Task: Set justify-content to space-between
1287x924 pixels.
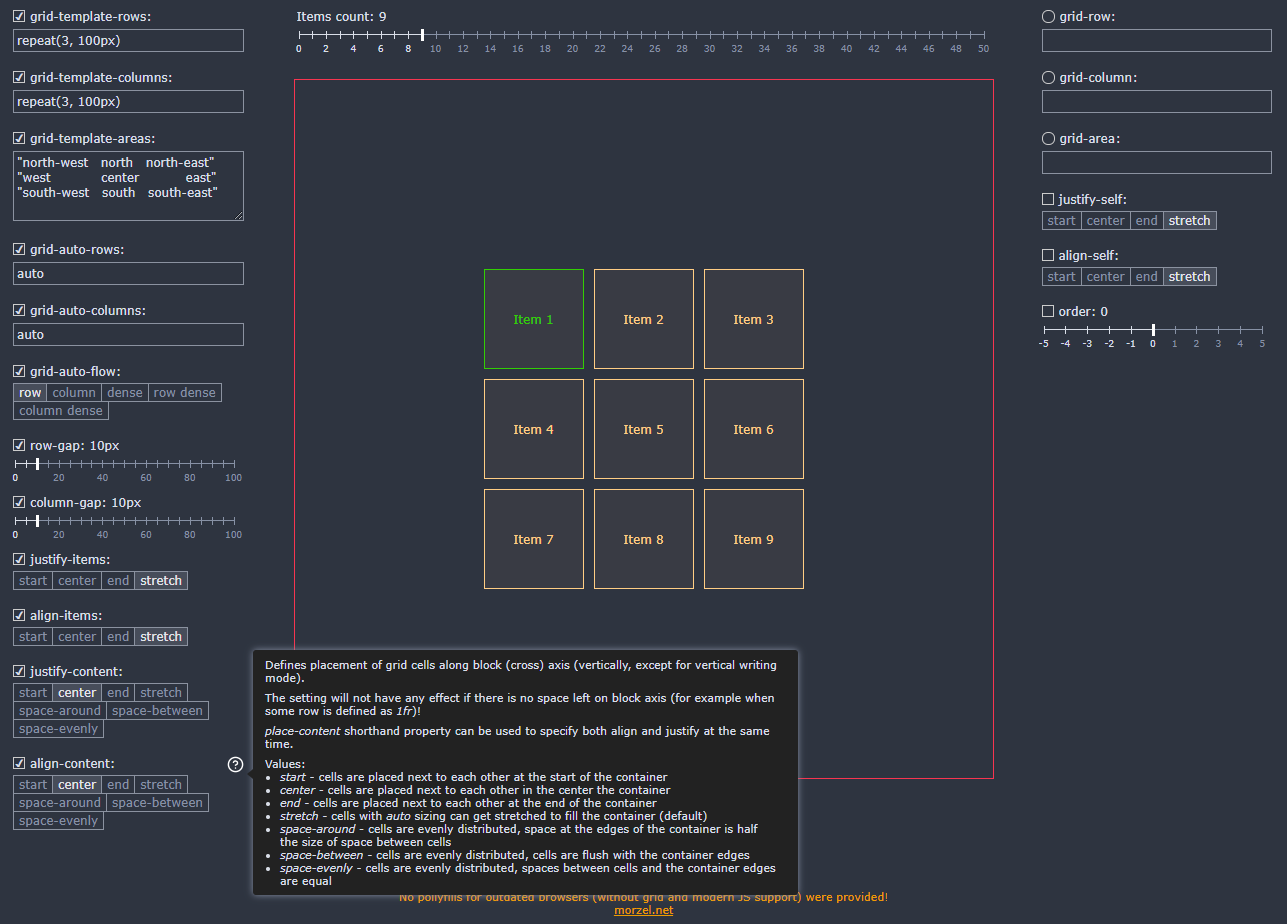Action: click(x=157, y=711)
